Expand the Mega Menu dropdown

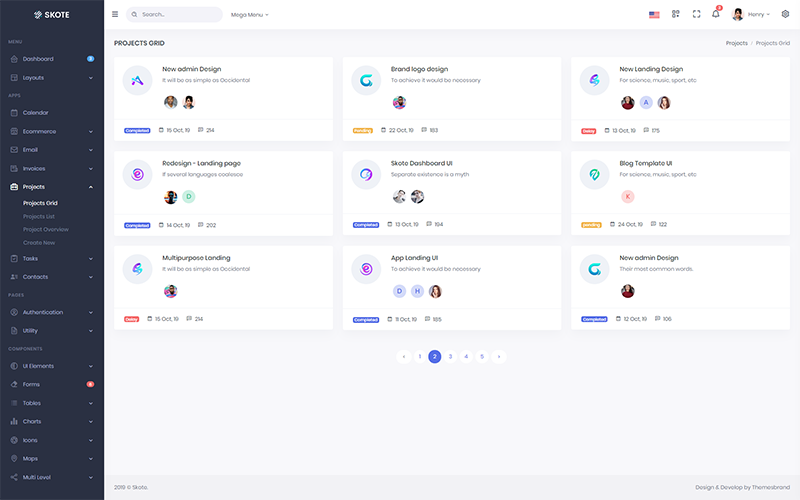tap(250, 15)
